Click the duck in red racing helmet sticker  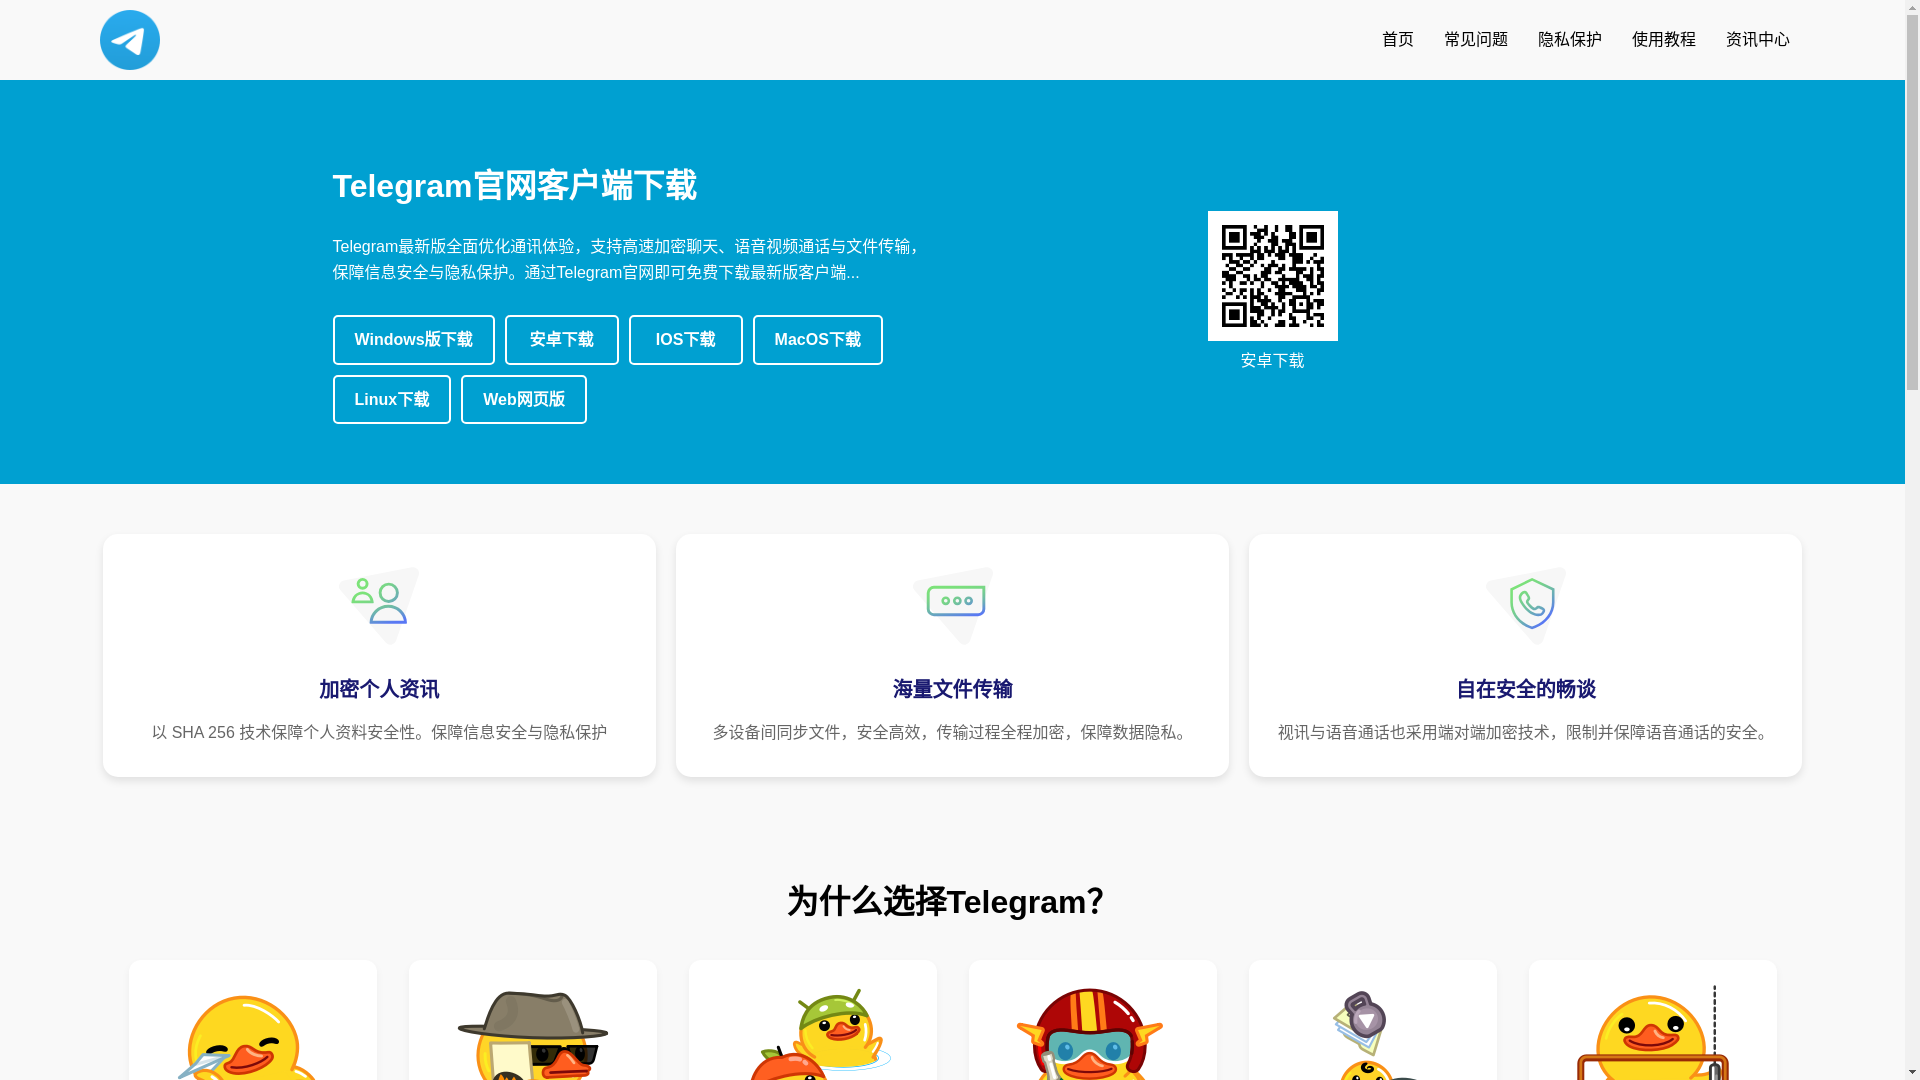[1090, 1034]
